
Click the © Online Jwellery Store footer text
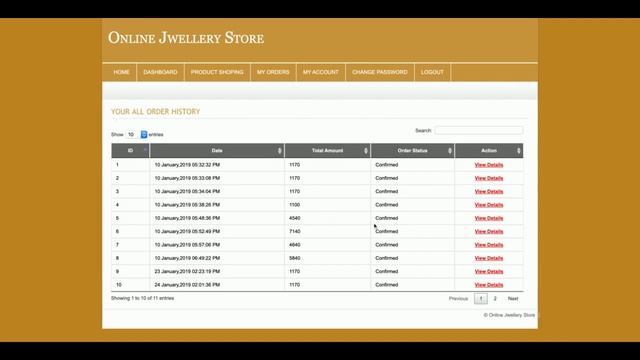509,315
